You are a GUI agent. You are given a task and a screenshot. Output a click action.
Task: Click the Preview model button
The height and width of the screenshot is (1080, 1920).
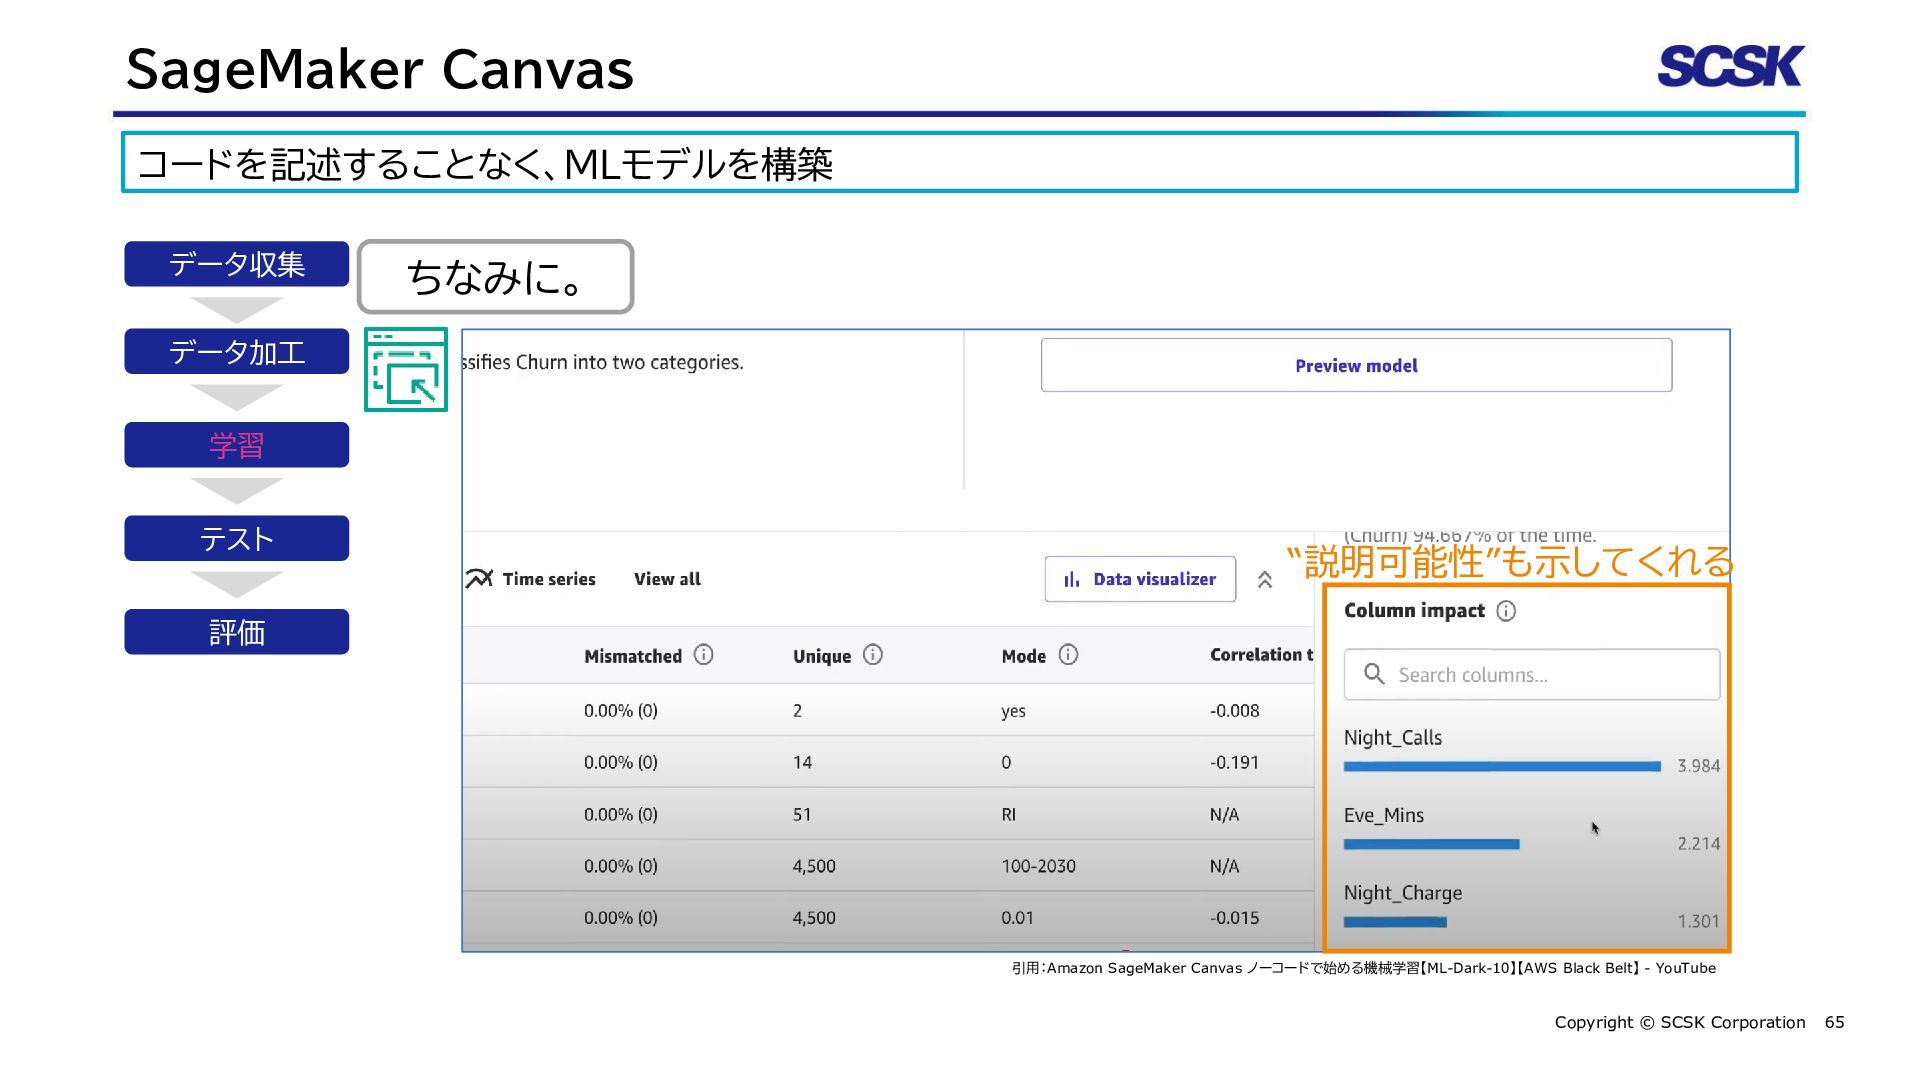tap(1356, 365)
